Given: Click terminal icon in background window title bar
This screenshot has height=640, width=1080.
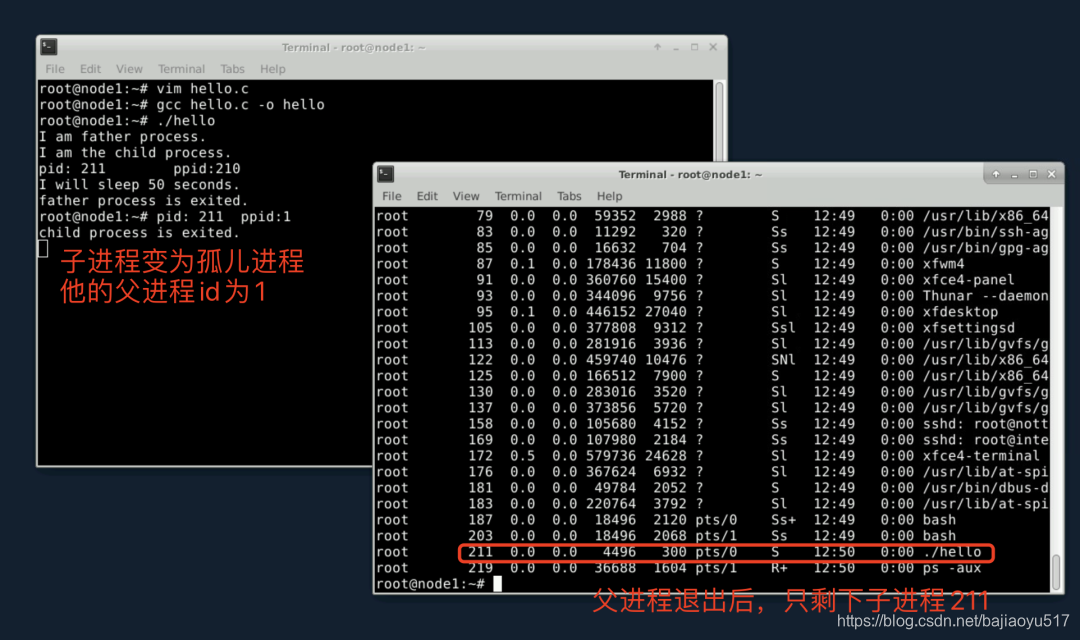Looking at the screenshot, I should pyautogui.click(x=48, y=47).
